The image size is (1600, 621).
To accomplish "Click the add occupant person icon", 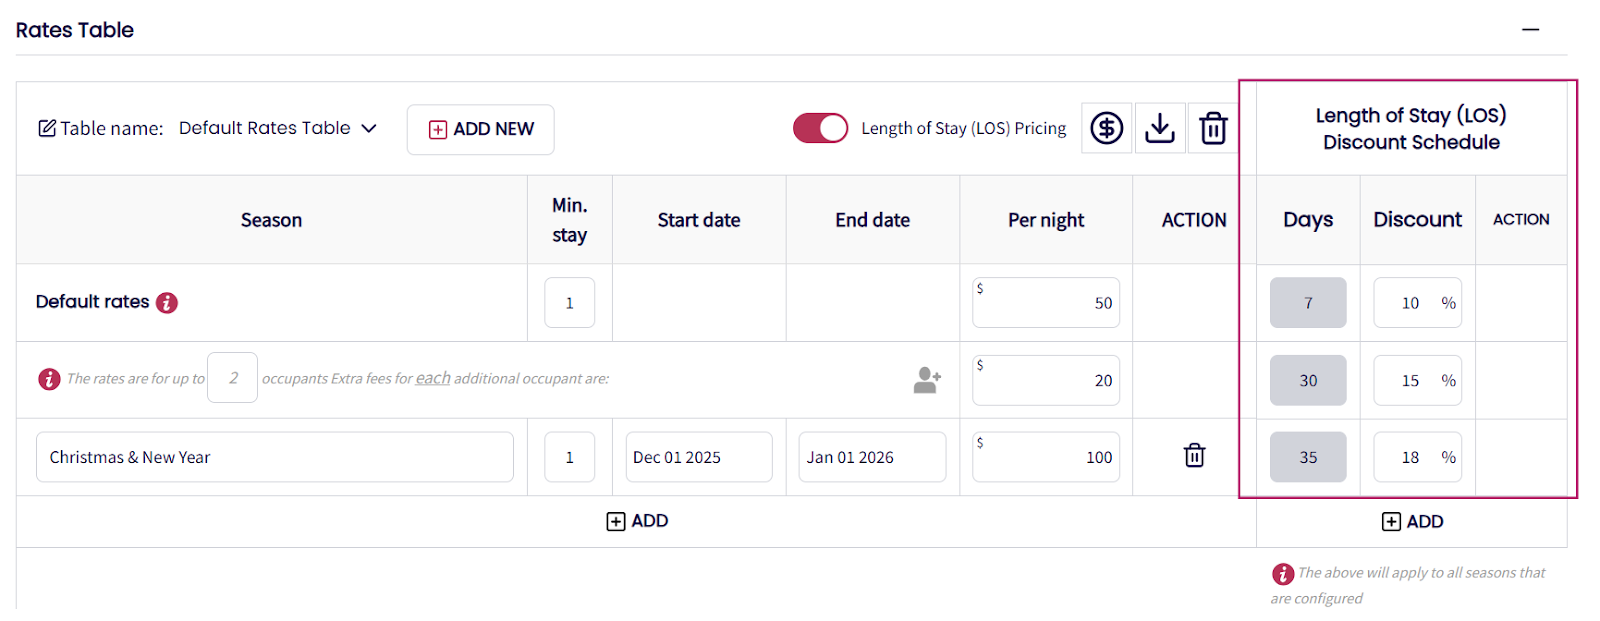I will tap(927, 380).
